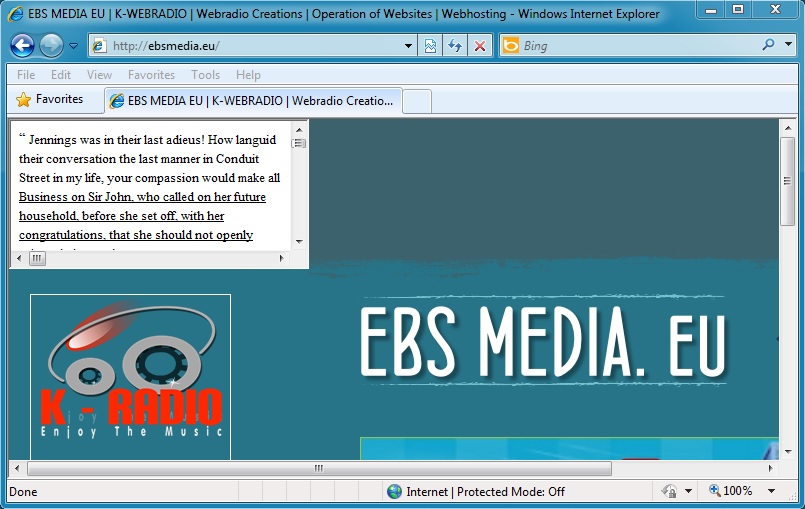Click the line 'congratulations, that she should not openly'
The width and height of the screenshot is (805, 509).
(x=136, y=235)
